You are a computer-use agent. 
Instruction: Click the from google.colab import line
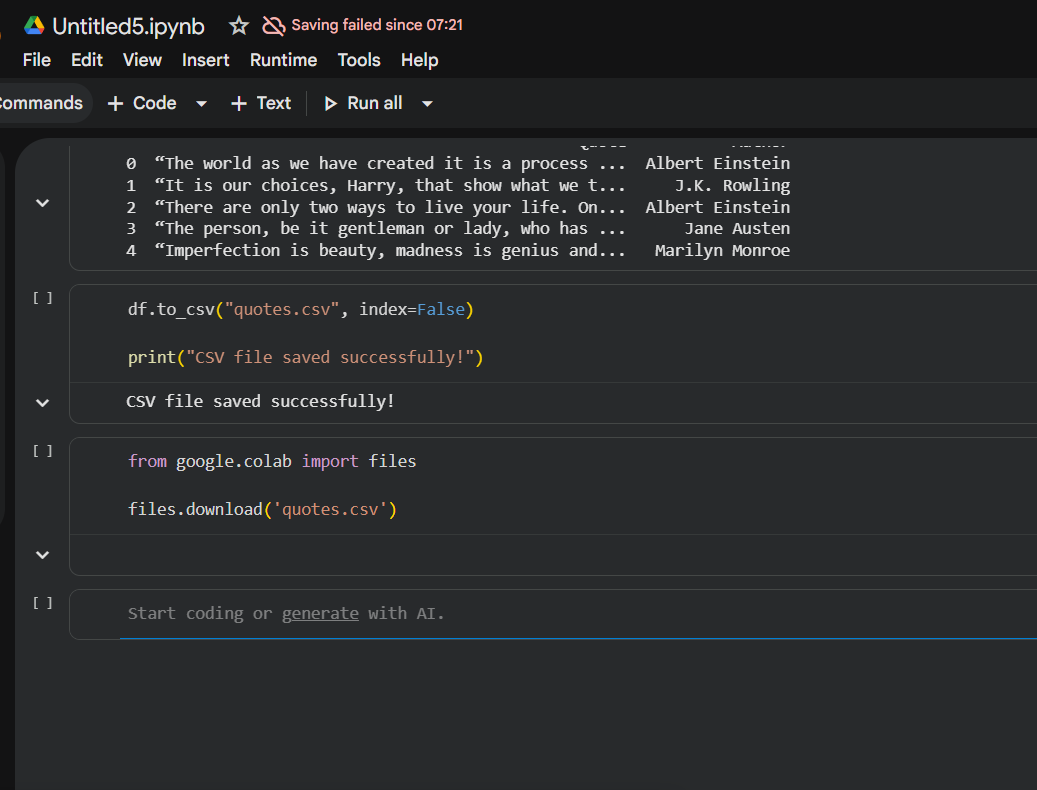[272, 461]
